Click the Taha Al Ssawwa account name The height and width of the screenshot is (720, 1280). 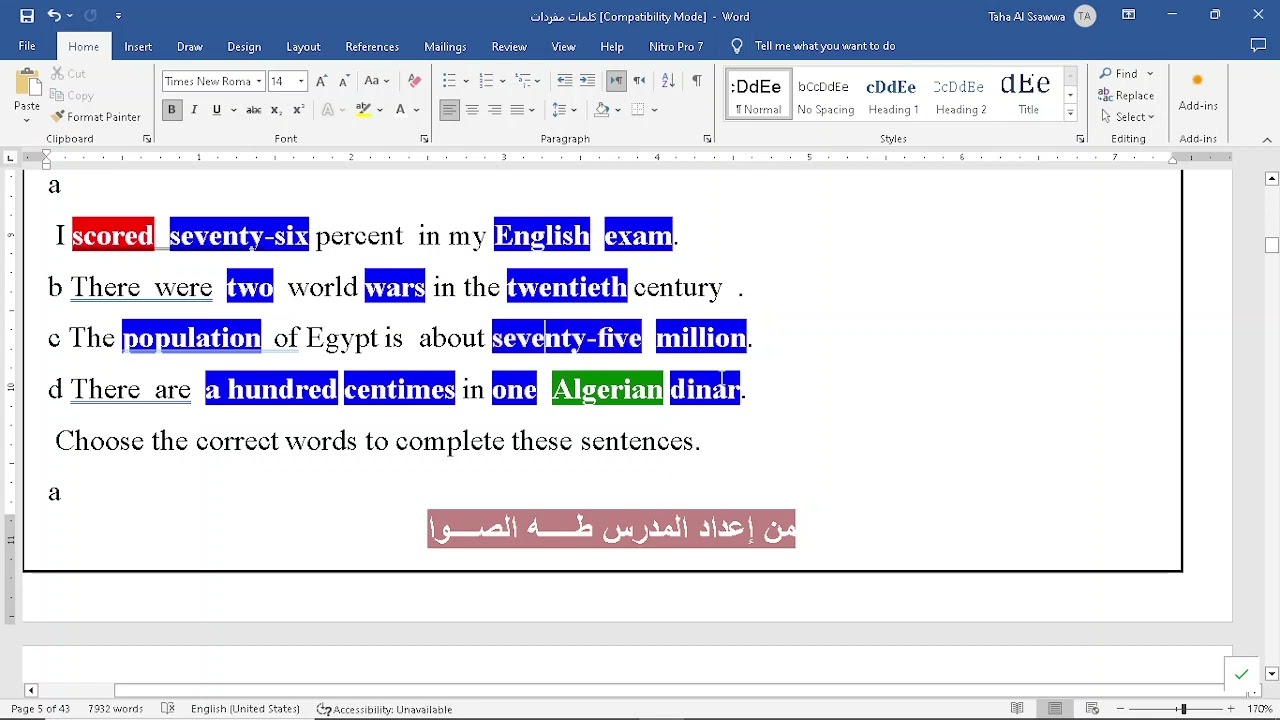[1026, 17]
